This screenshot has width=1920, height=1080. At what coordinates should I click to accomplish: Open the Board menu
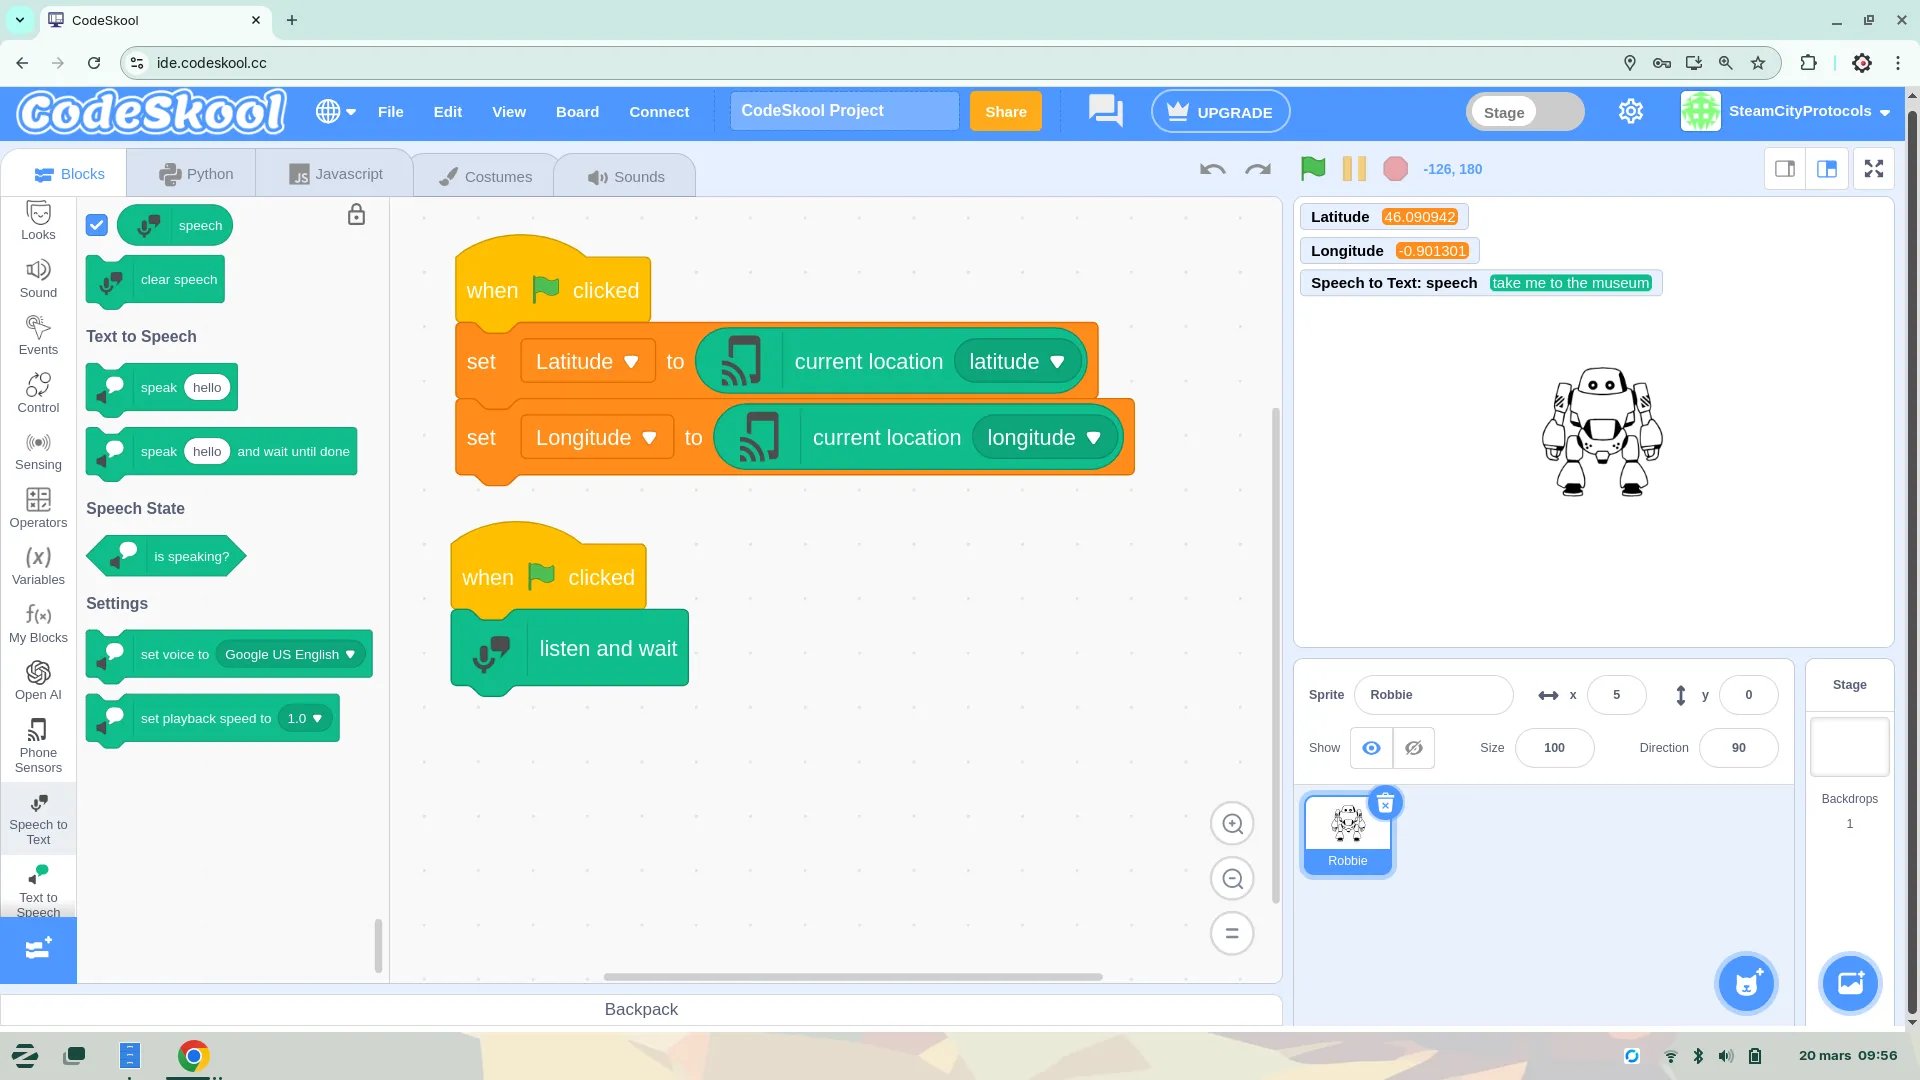point(577,112)
